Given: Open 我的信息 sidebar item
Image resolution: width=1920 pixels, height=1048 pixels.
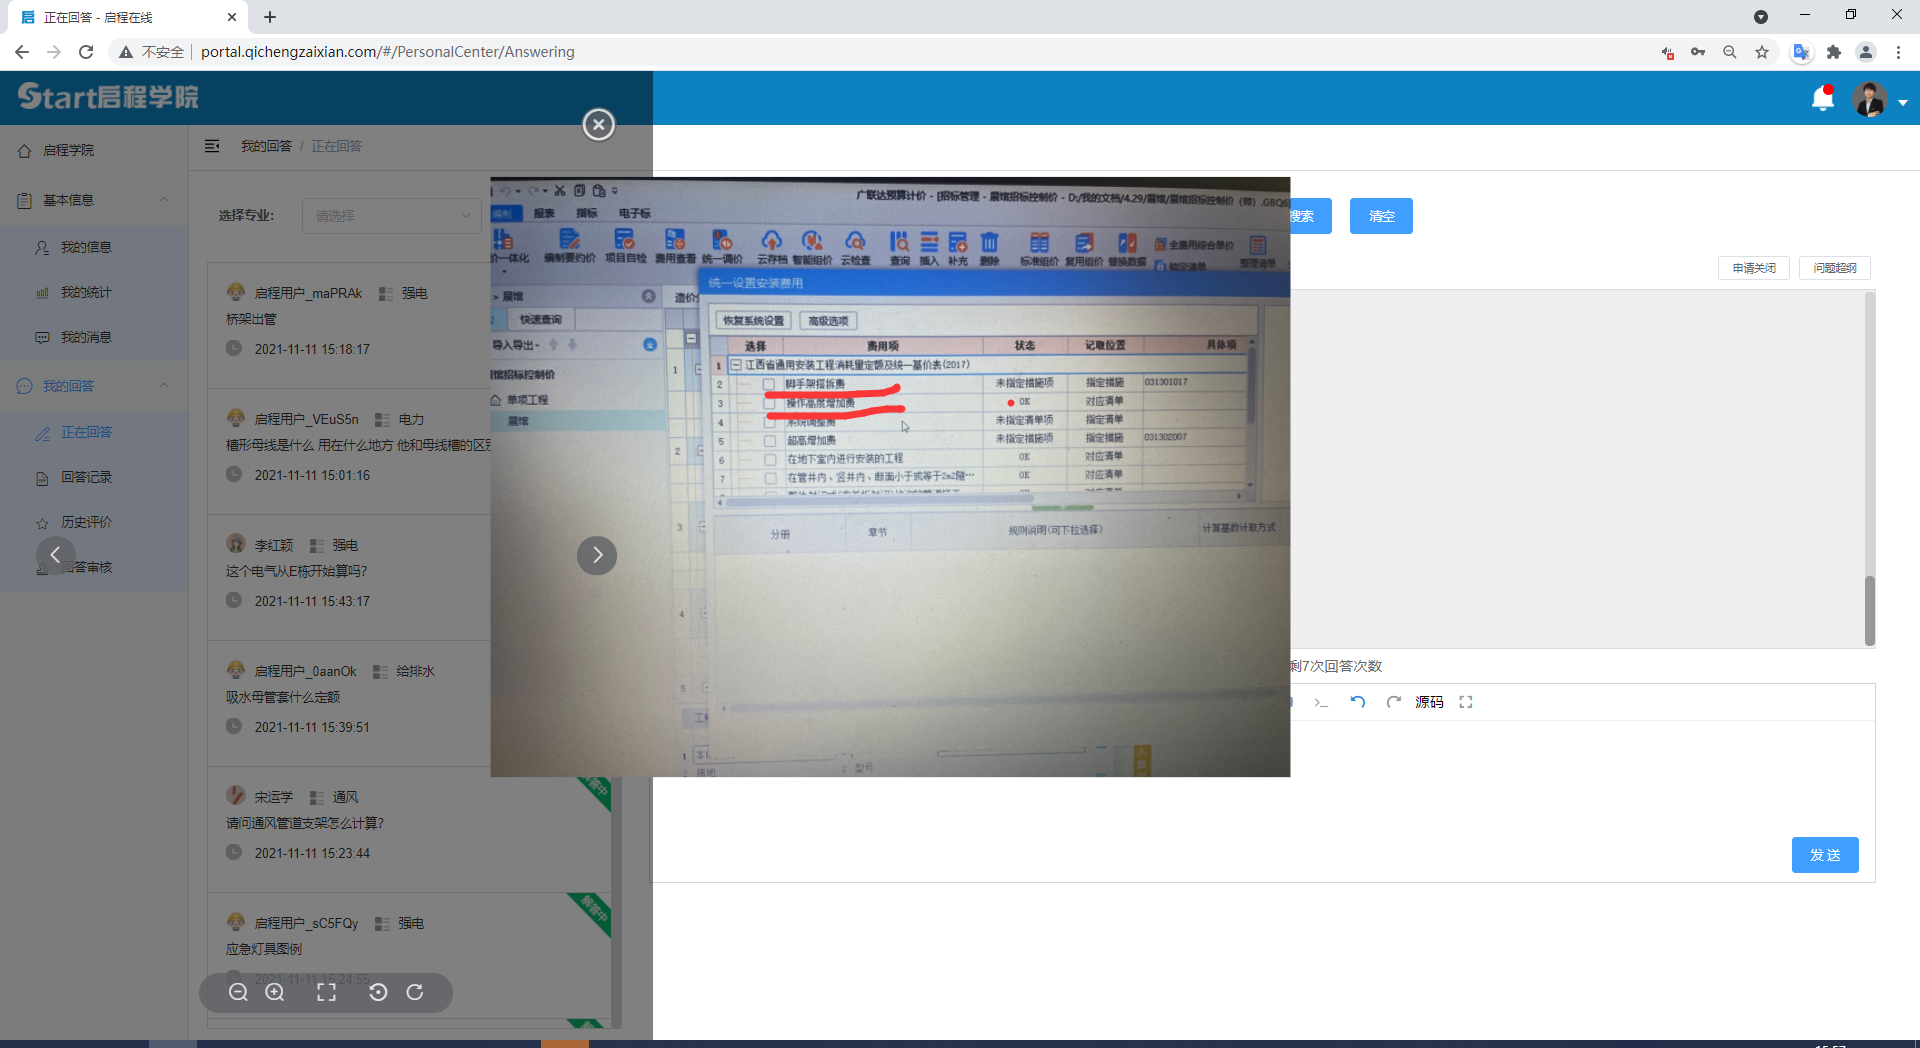Looking at the screenshot, I should (86, 247).
